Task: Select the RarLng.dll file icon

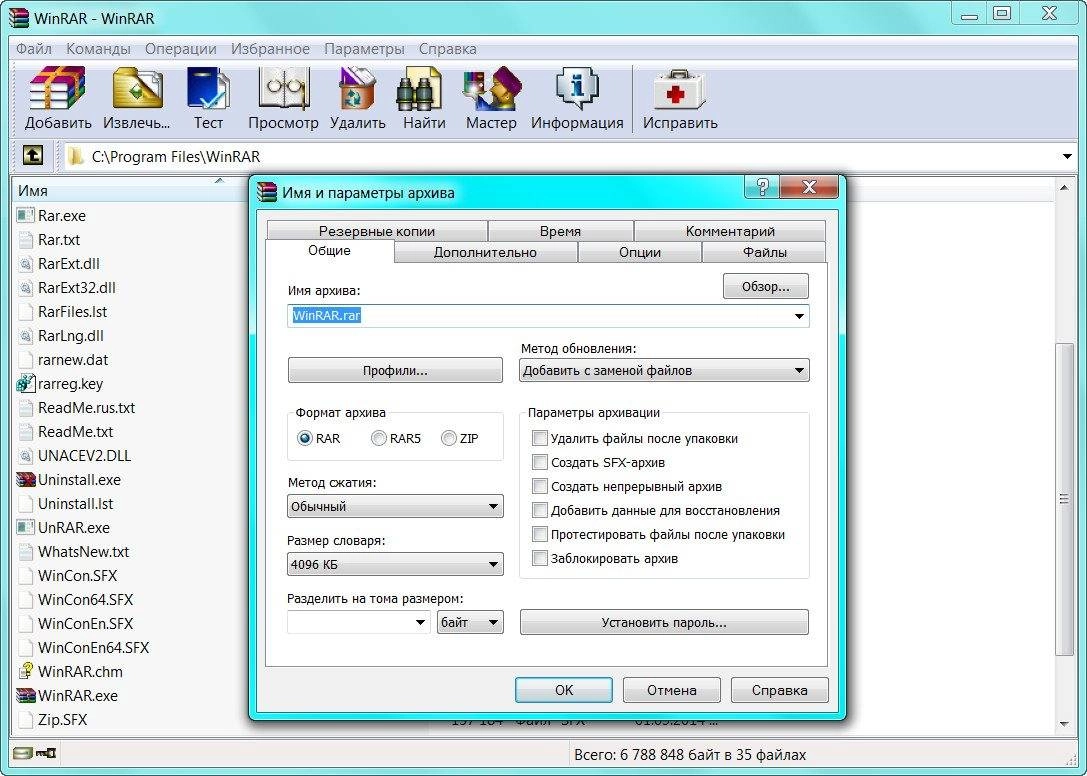Action: 25,336
